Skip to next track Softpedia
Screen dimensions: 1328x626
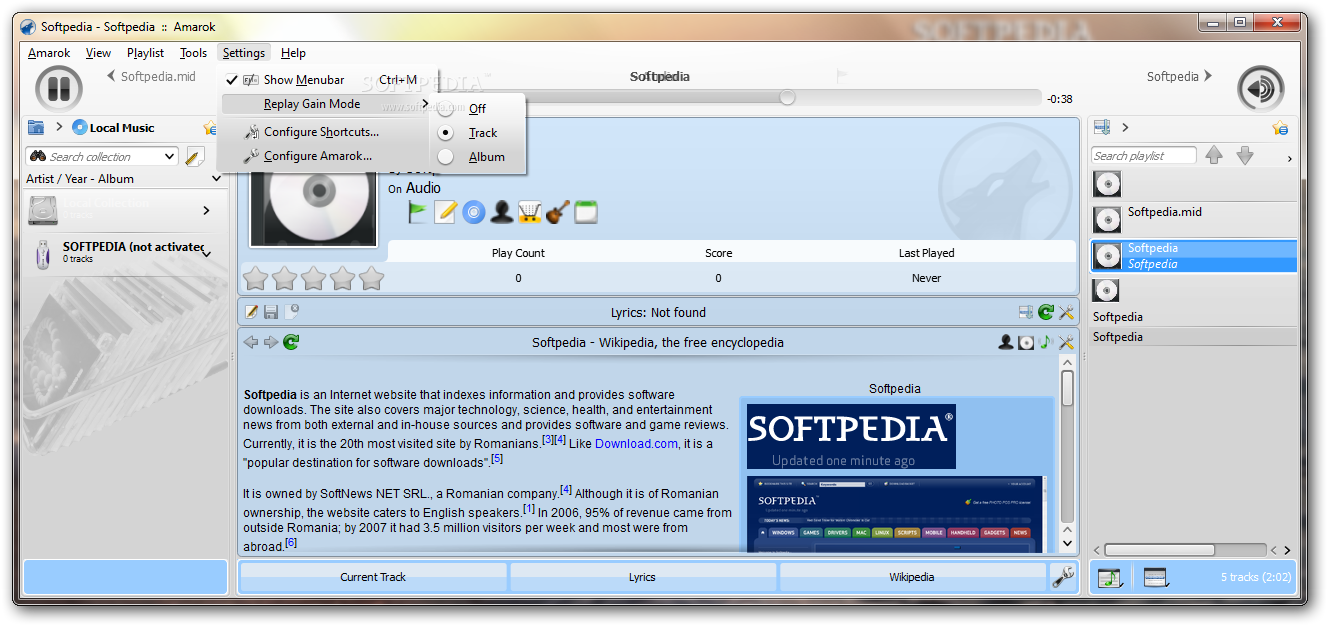[x=1179, y=76]
